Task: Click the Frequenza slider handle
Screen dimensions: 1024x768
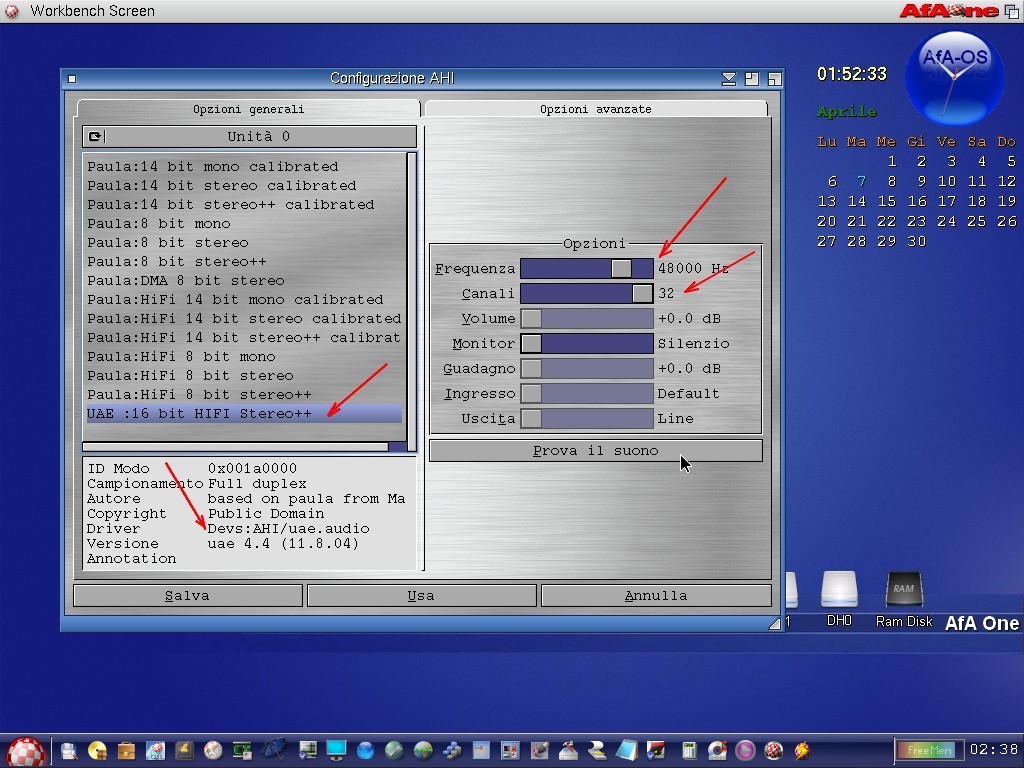Action: coord(621,269)
